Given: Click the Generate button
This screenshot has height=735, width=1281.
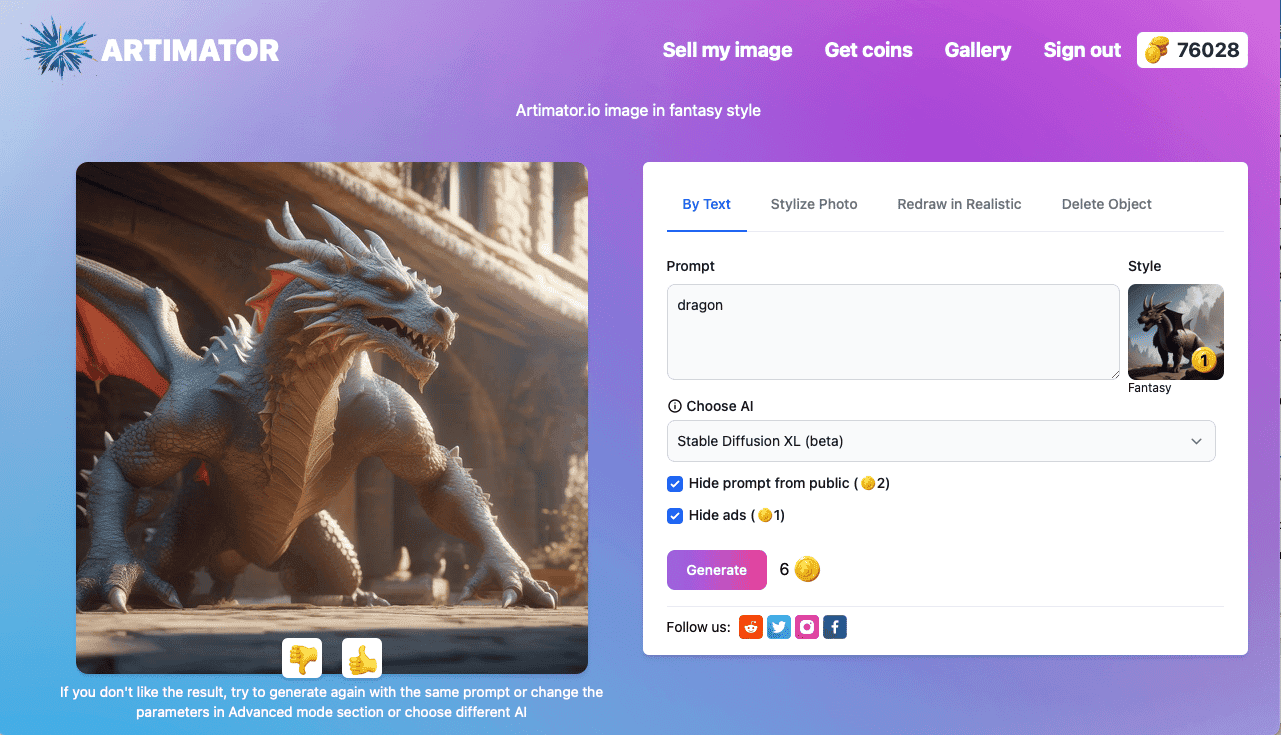Looking at the screenshot, I should [716, 569].
